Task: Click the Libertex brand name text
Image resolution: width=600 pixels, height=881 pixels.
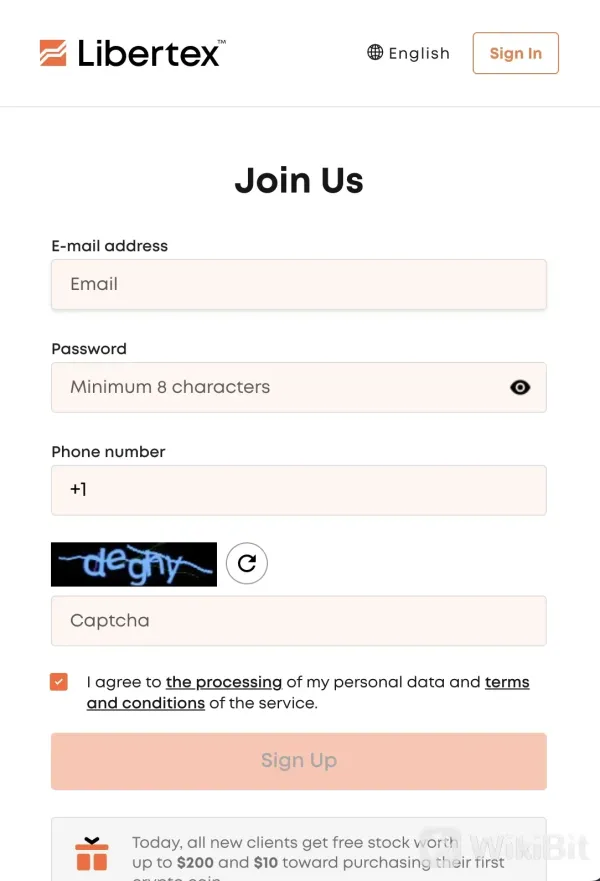Action: [x=150, y=53]
